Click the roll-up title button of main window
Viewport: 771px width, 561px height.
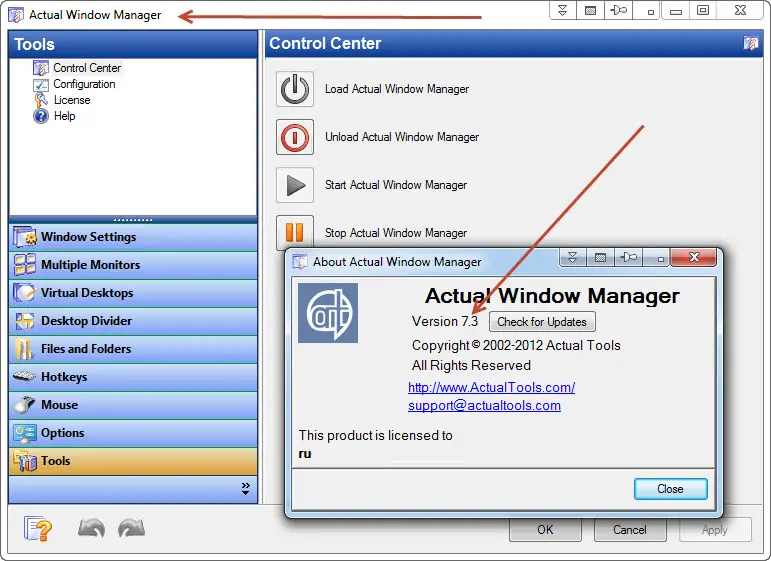[x=563, y=10]
